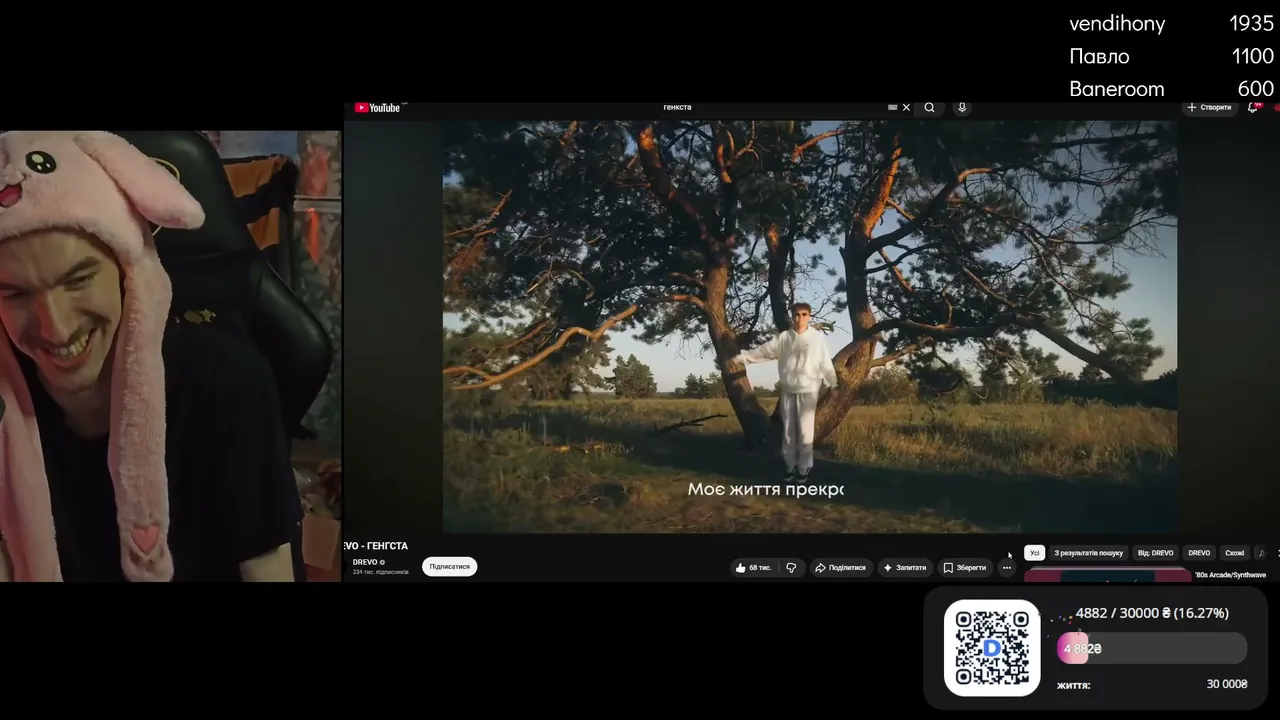
Task: Select the "Усі" filter chip
Action: tap(1034, 553)
